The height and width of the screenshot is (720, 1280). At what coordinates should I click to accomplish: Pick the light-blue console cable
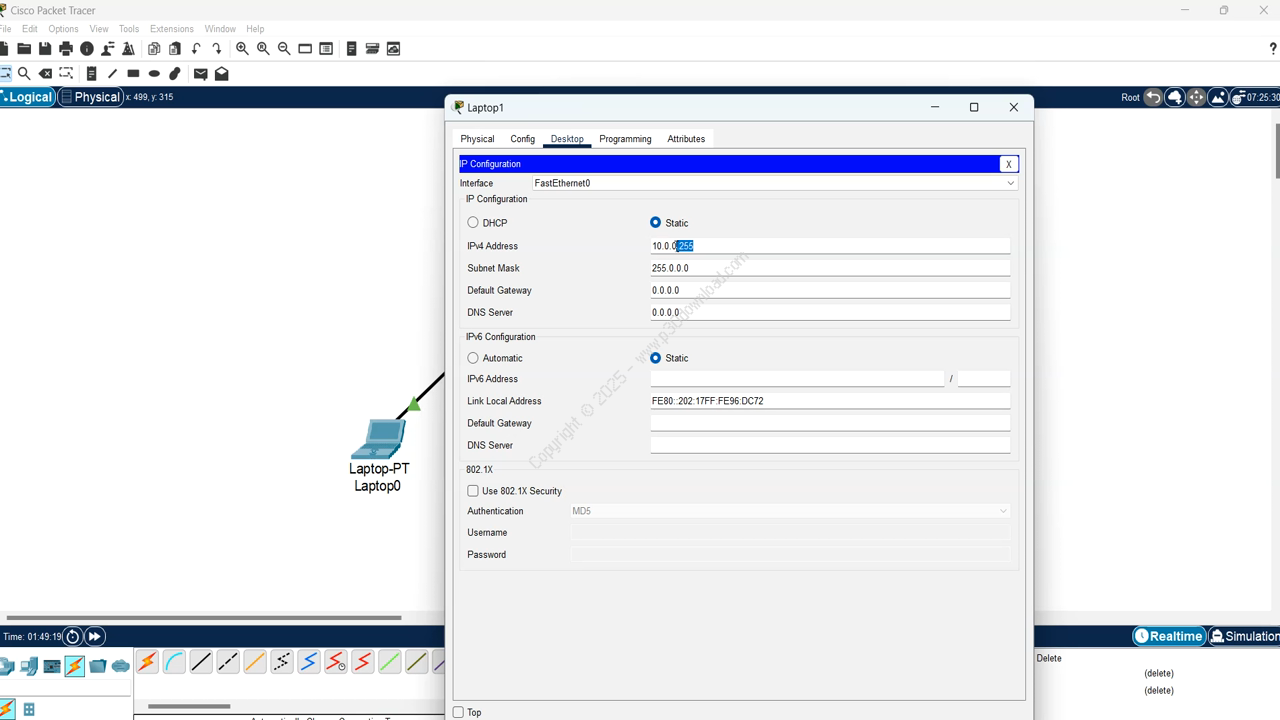click(174, 661)
